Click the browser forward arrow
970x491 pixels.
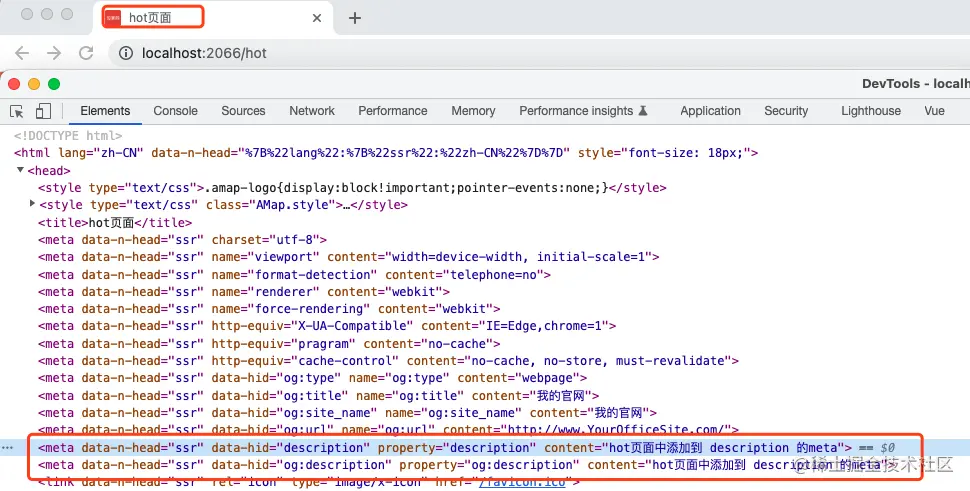coord(54,53)
